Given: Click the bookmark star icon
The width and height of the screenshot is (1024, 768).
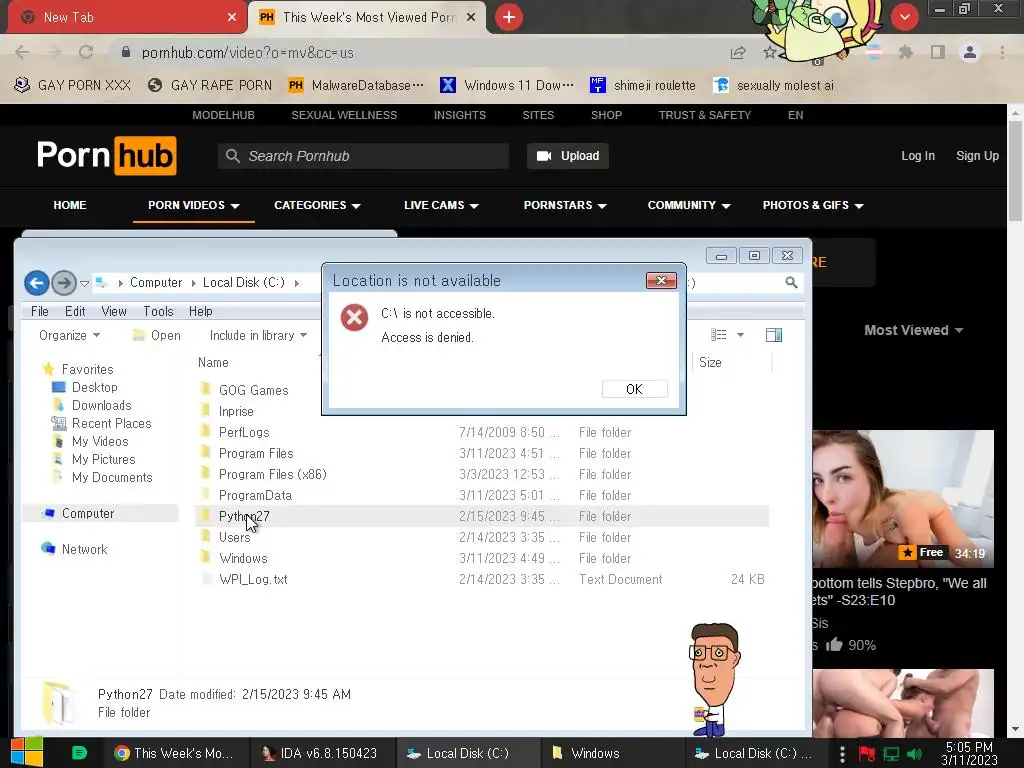Looking at the screenshot, I should coord(770,53).
